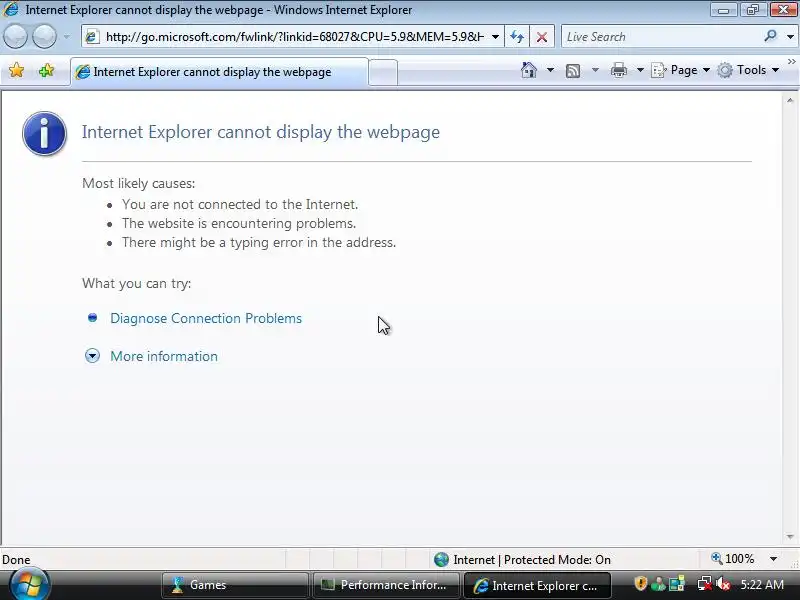Click the Refresh button
This screenshot has width=800, height=600.
tap(517, 37)
